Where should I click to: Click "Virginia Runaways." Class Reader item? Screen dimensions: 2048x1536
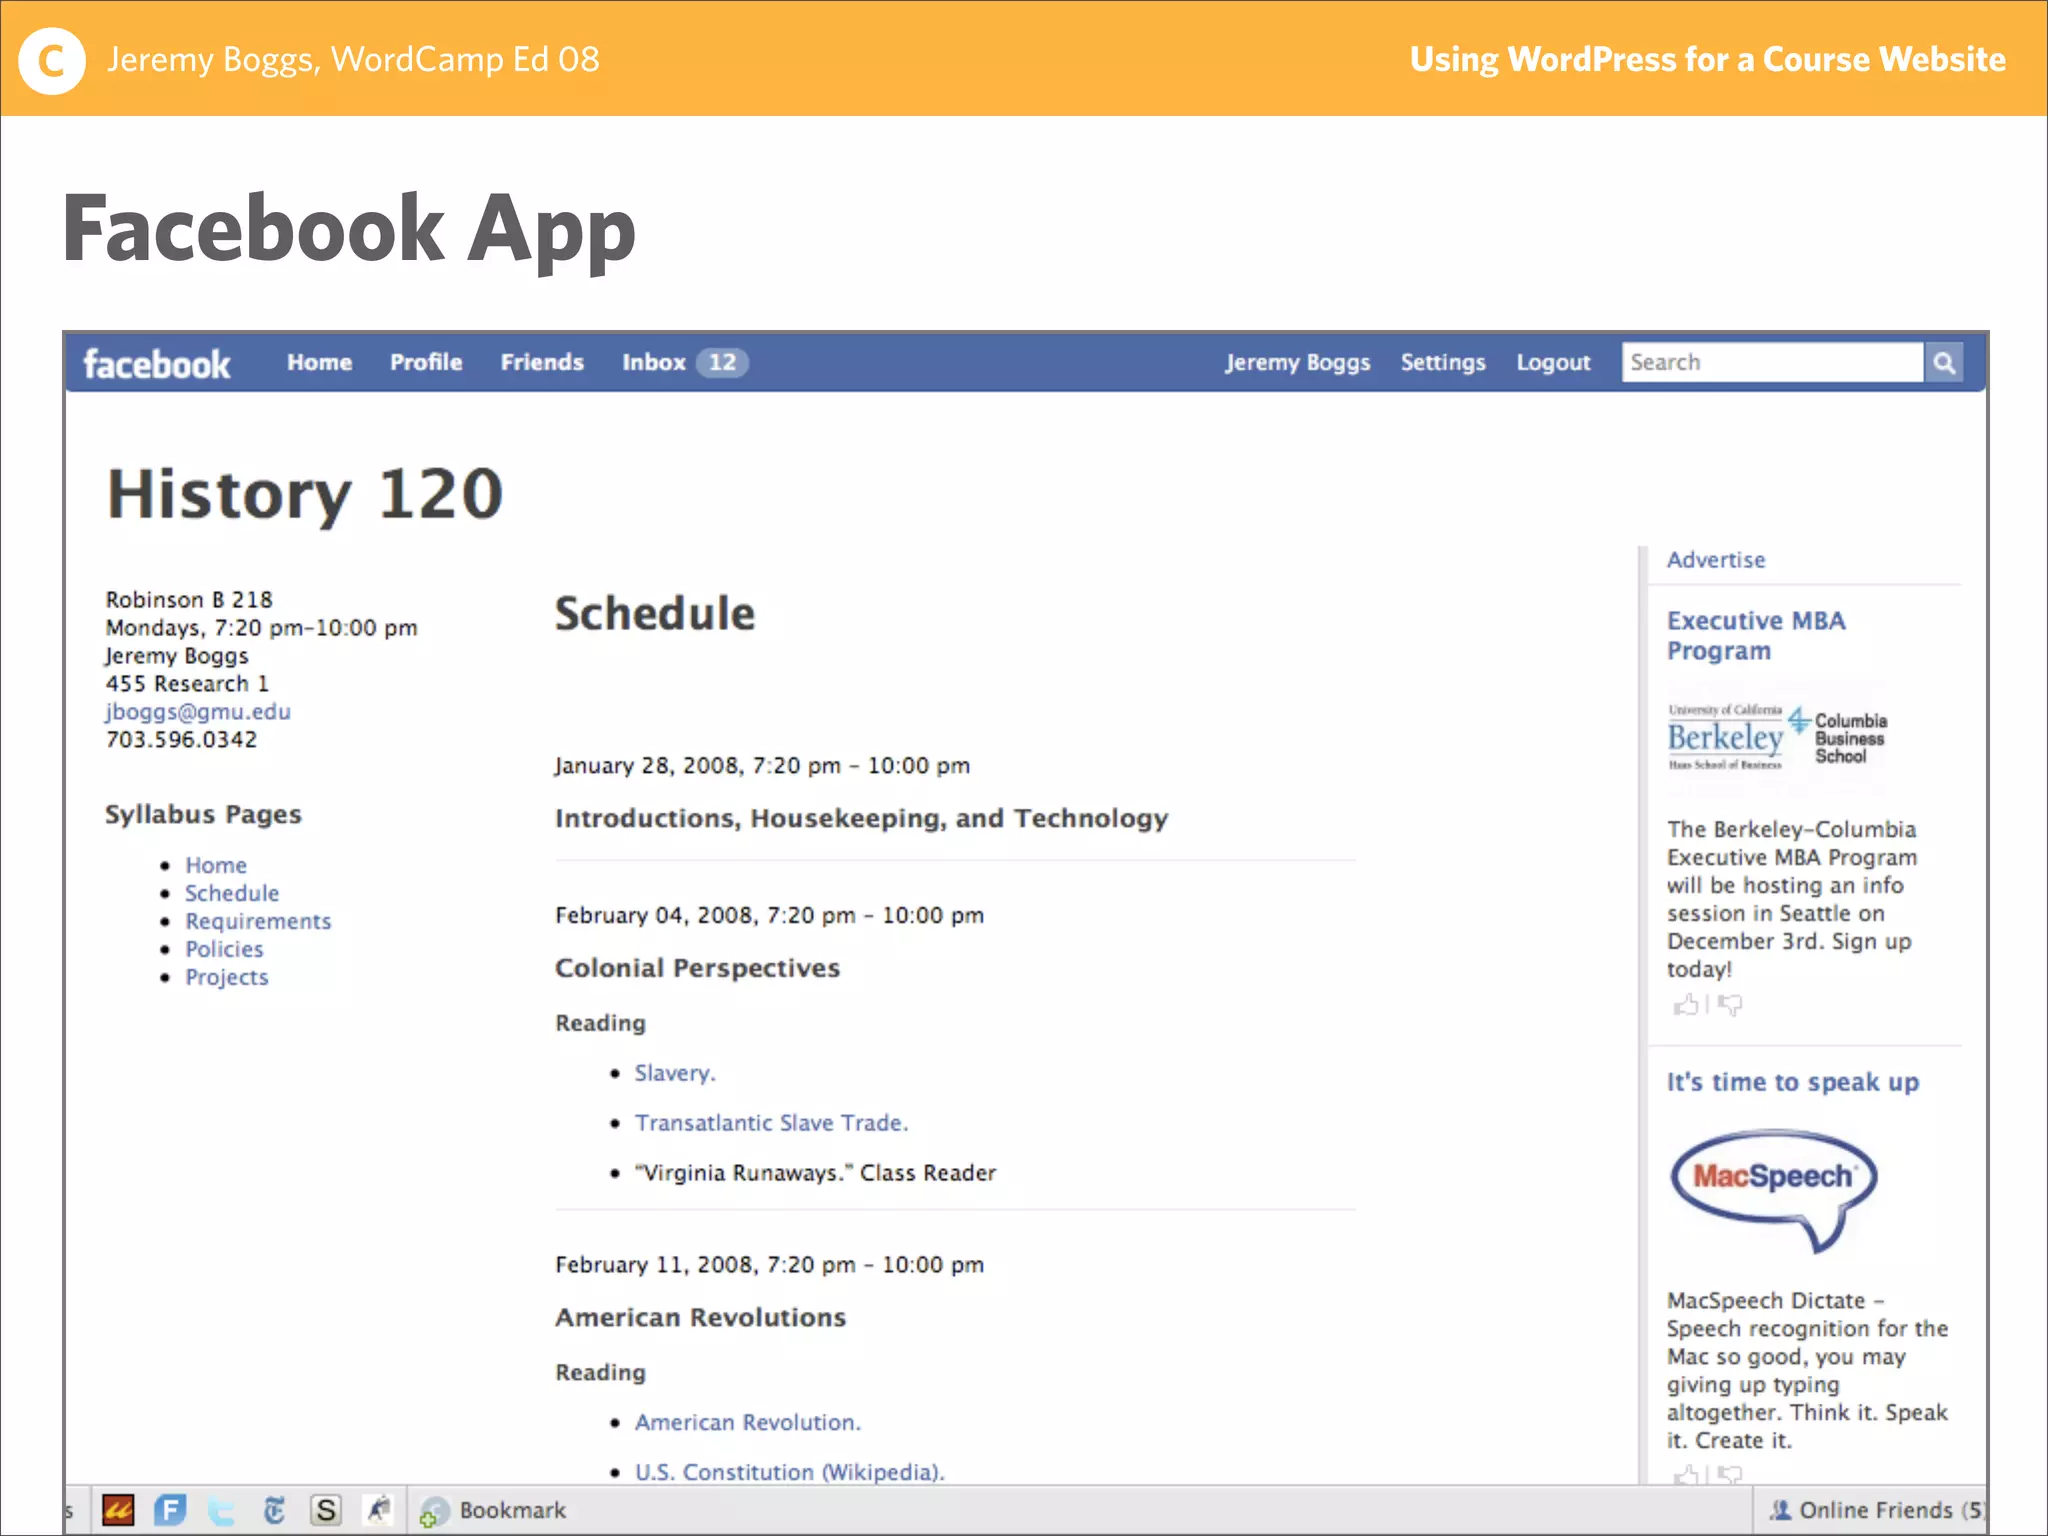tap(815, 1173)
